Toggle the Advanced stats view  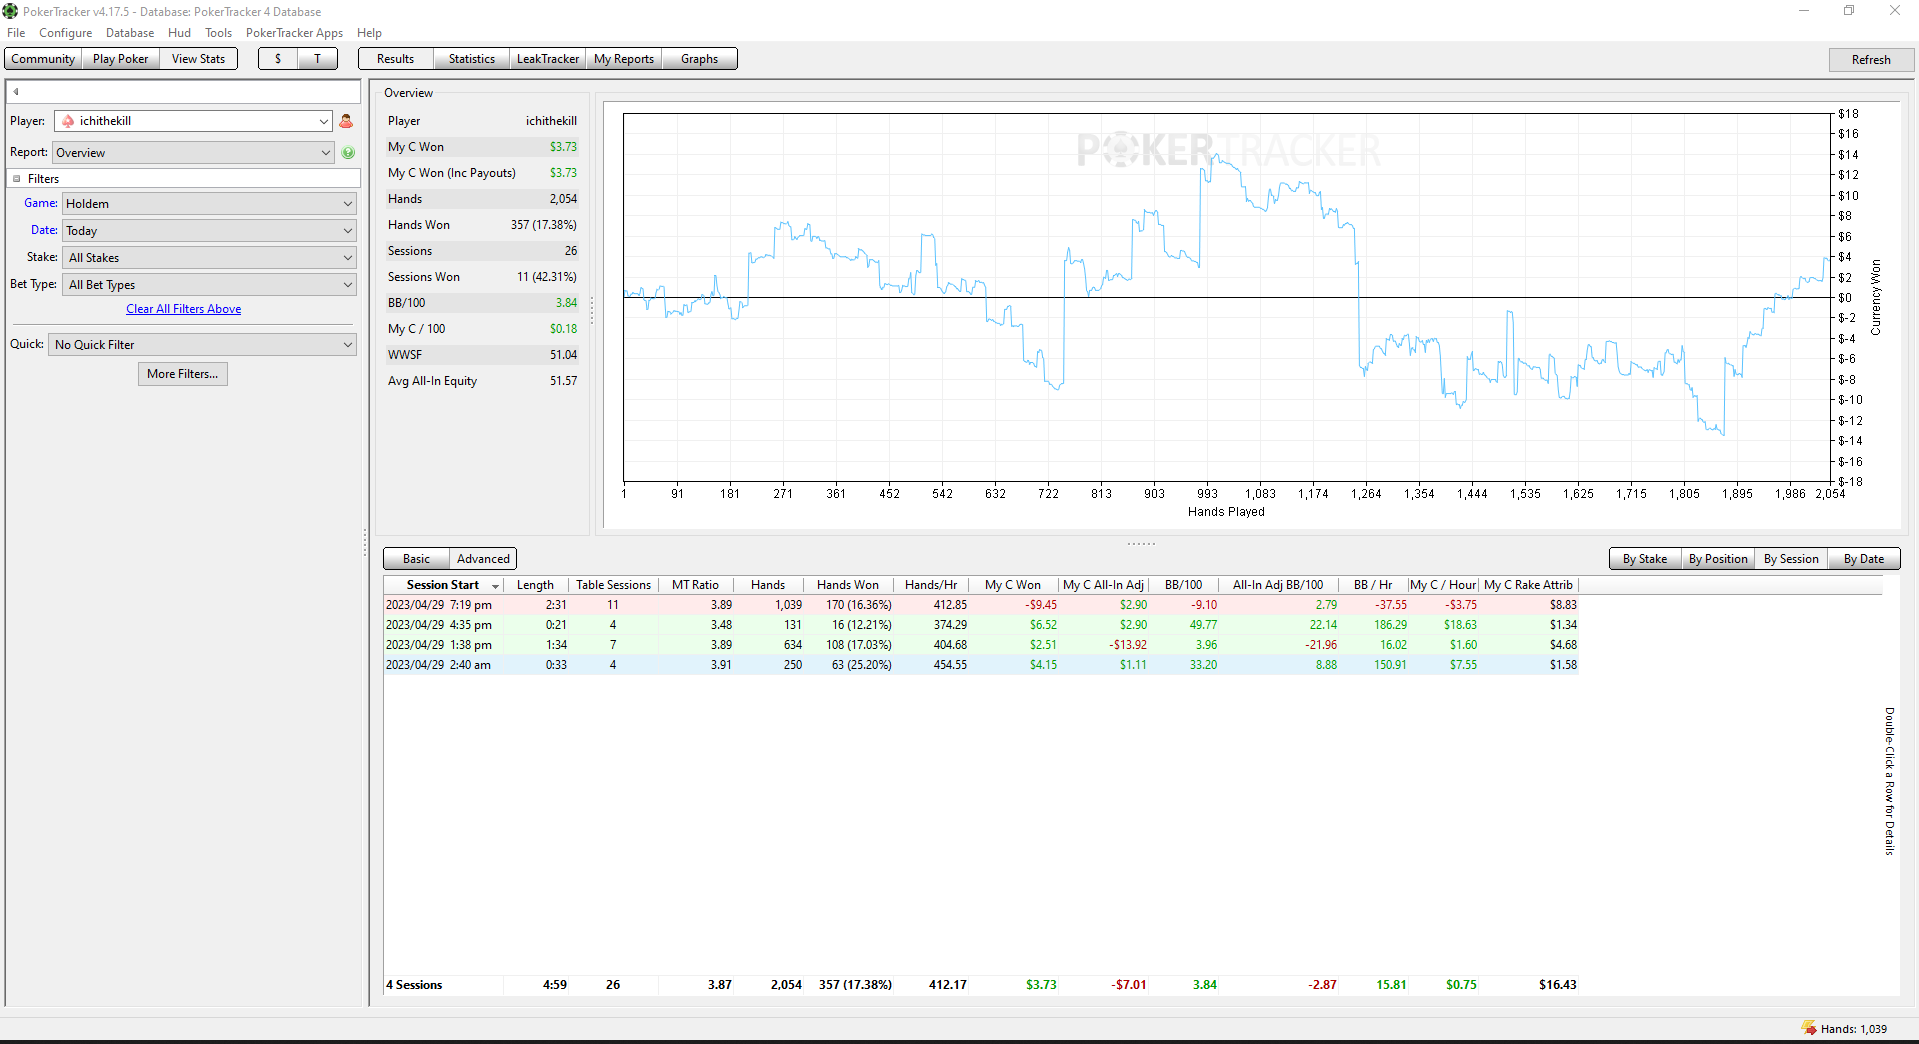point(483,559)
